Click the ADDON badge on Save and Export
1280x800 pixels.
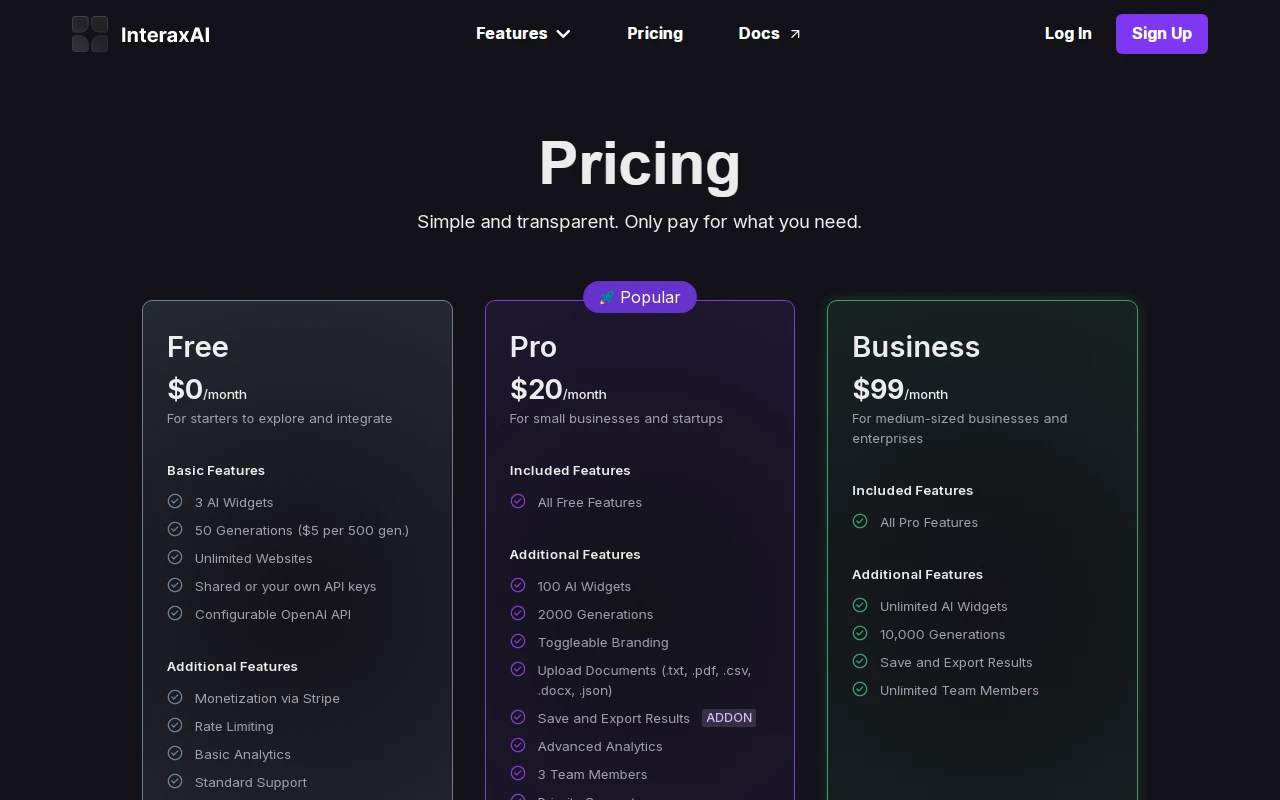pos(729,718)
